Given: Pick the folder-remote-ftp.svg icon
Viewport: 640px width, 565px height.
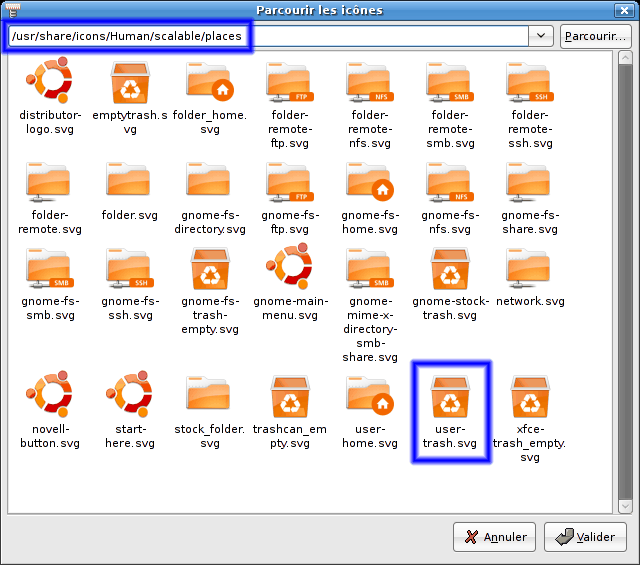Looking at the screenshot, I should click(x=290, y=82).
